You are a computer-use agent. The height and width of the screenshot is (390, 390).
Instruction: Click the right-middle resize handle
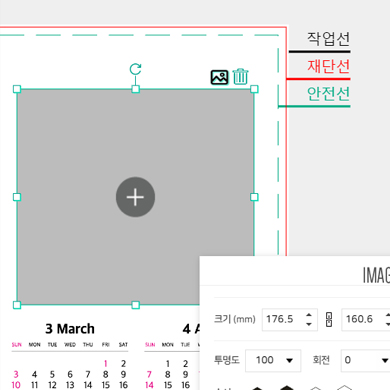coord(254,197)
